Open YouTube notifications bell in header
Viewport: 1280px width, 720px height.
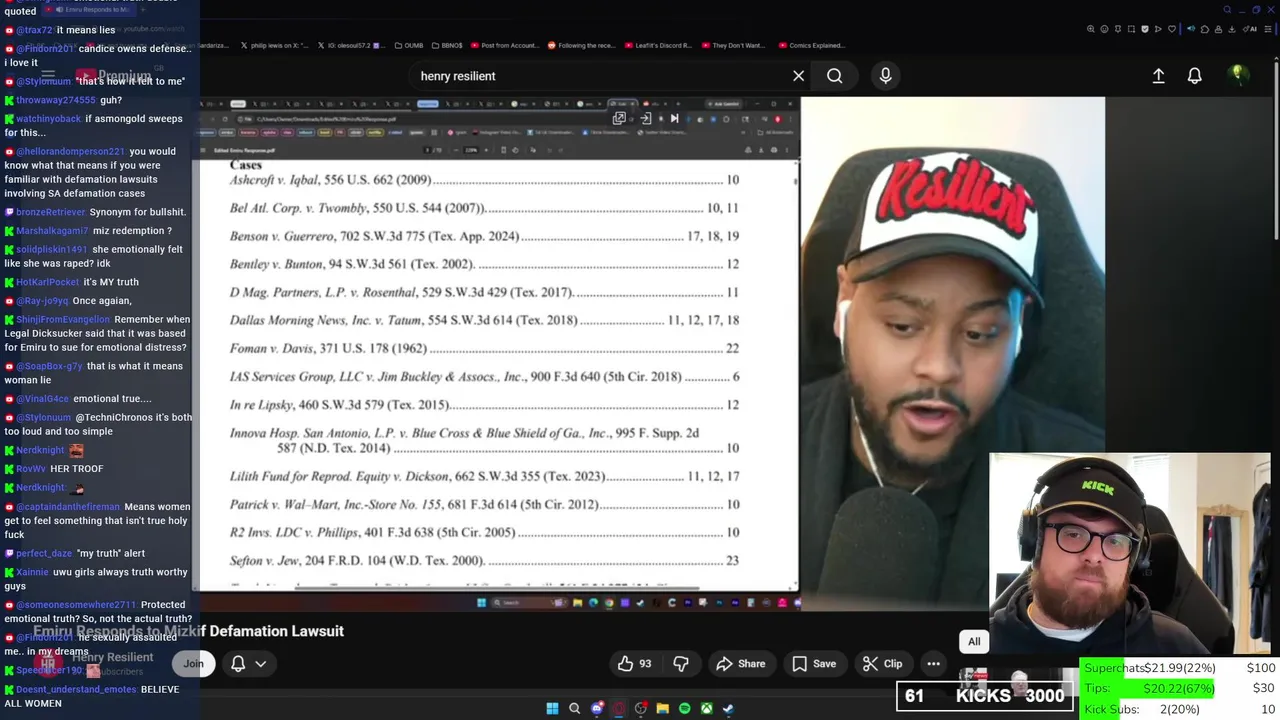[x=1194, y=76]
